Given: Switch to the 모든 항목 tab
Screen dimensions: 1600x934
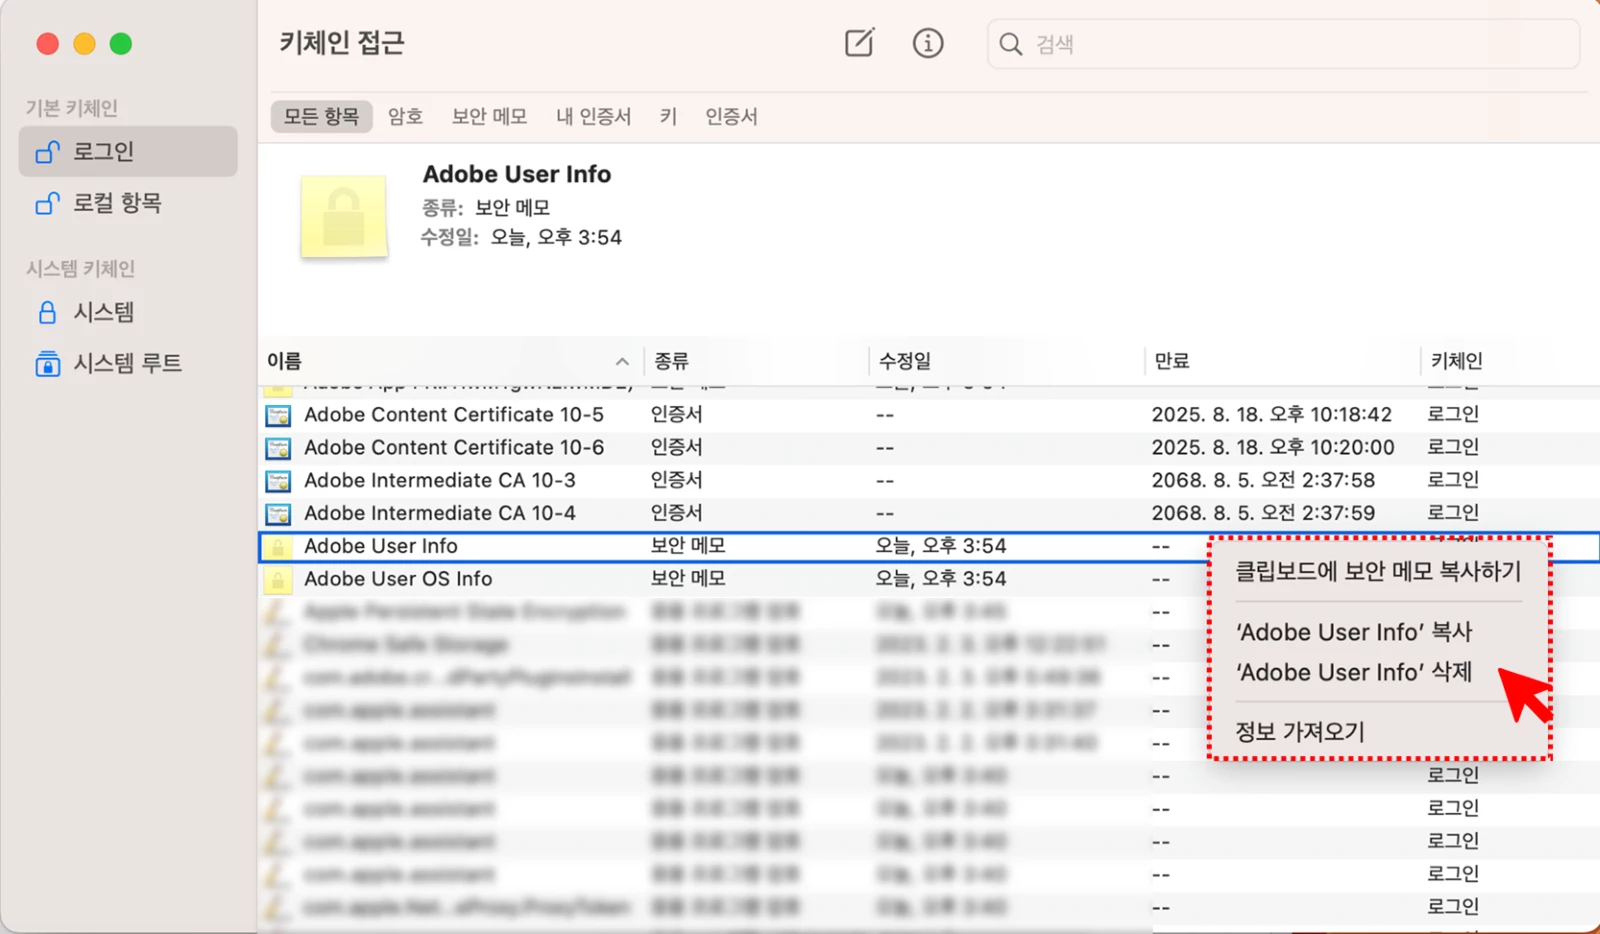Looking at the screenshot, I should pyautogui.click(x=321, y=117).
